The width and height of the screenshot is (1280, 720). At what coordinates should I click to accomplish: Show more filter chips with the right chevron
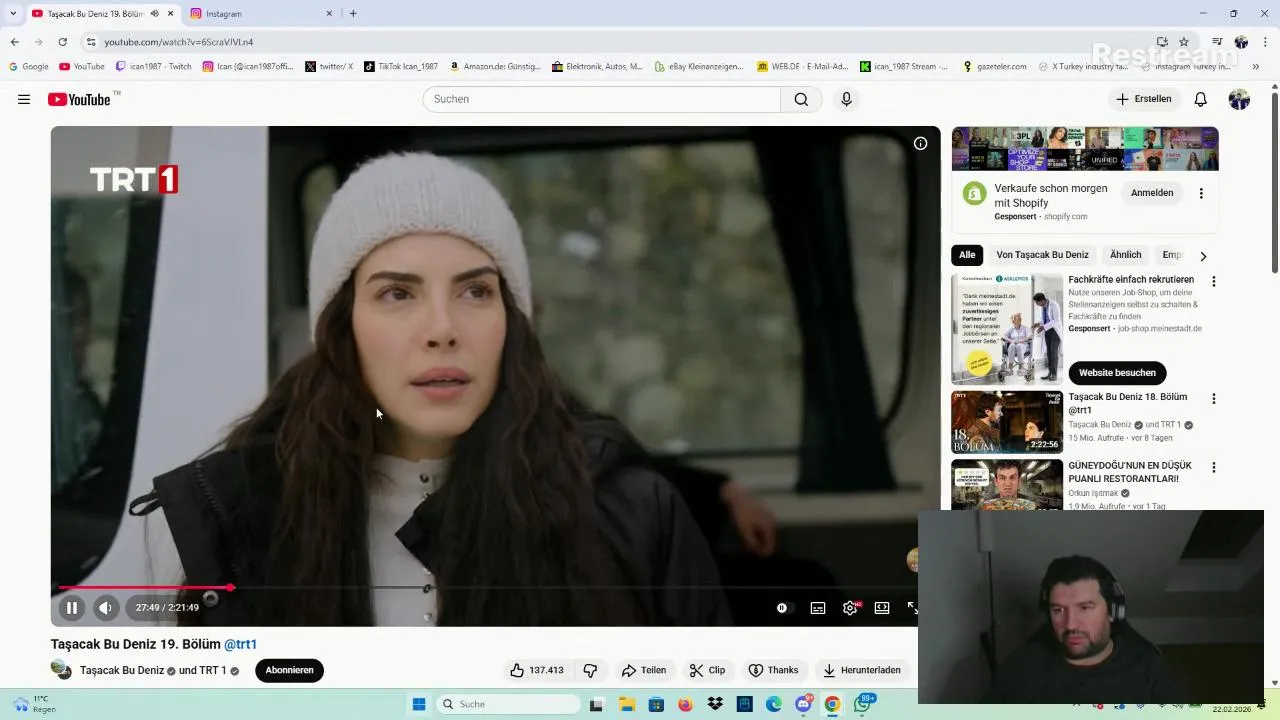(x=1203, y=256)
